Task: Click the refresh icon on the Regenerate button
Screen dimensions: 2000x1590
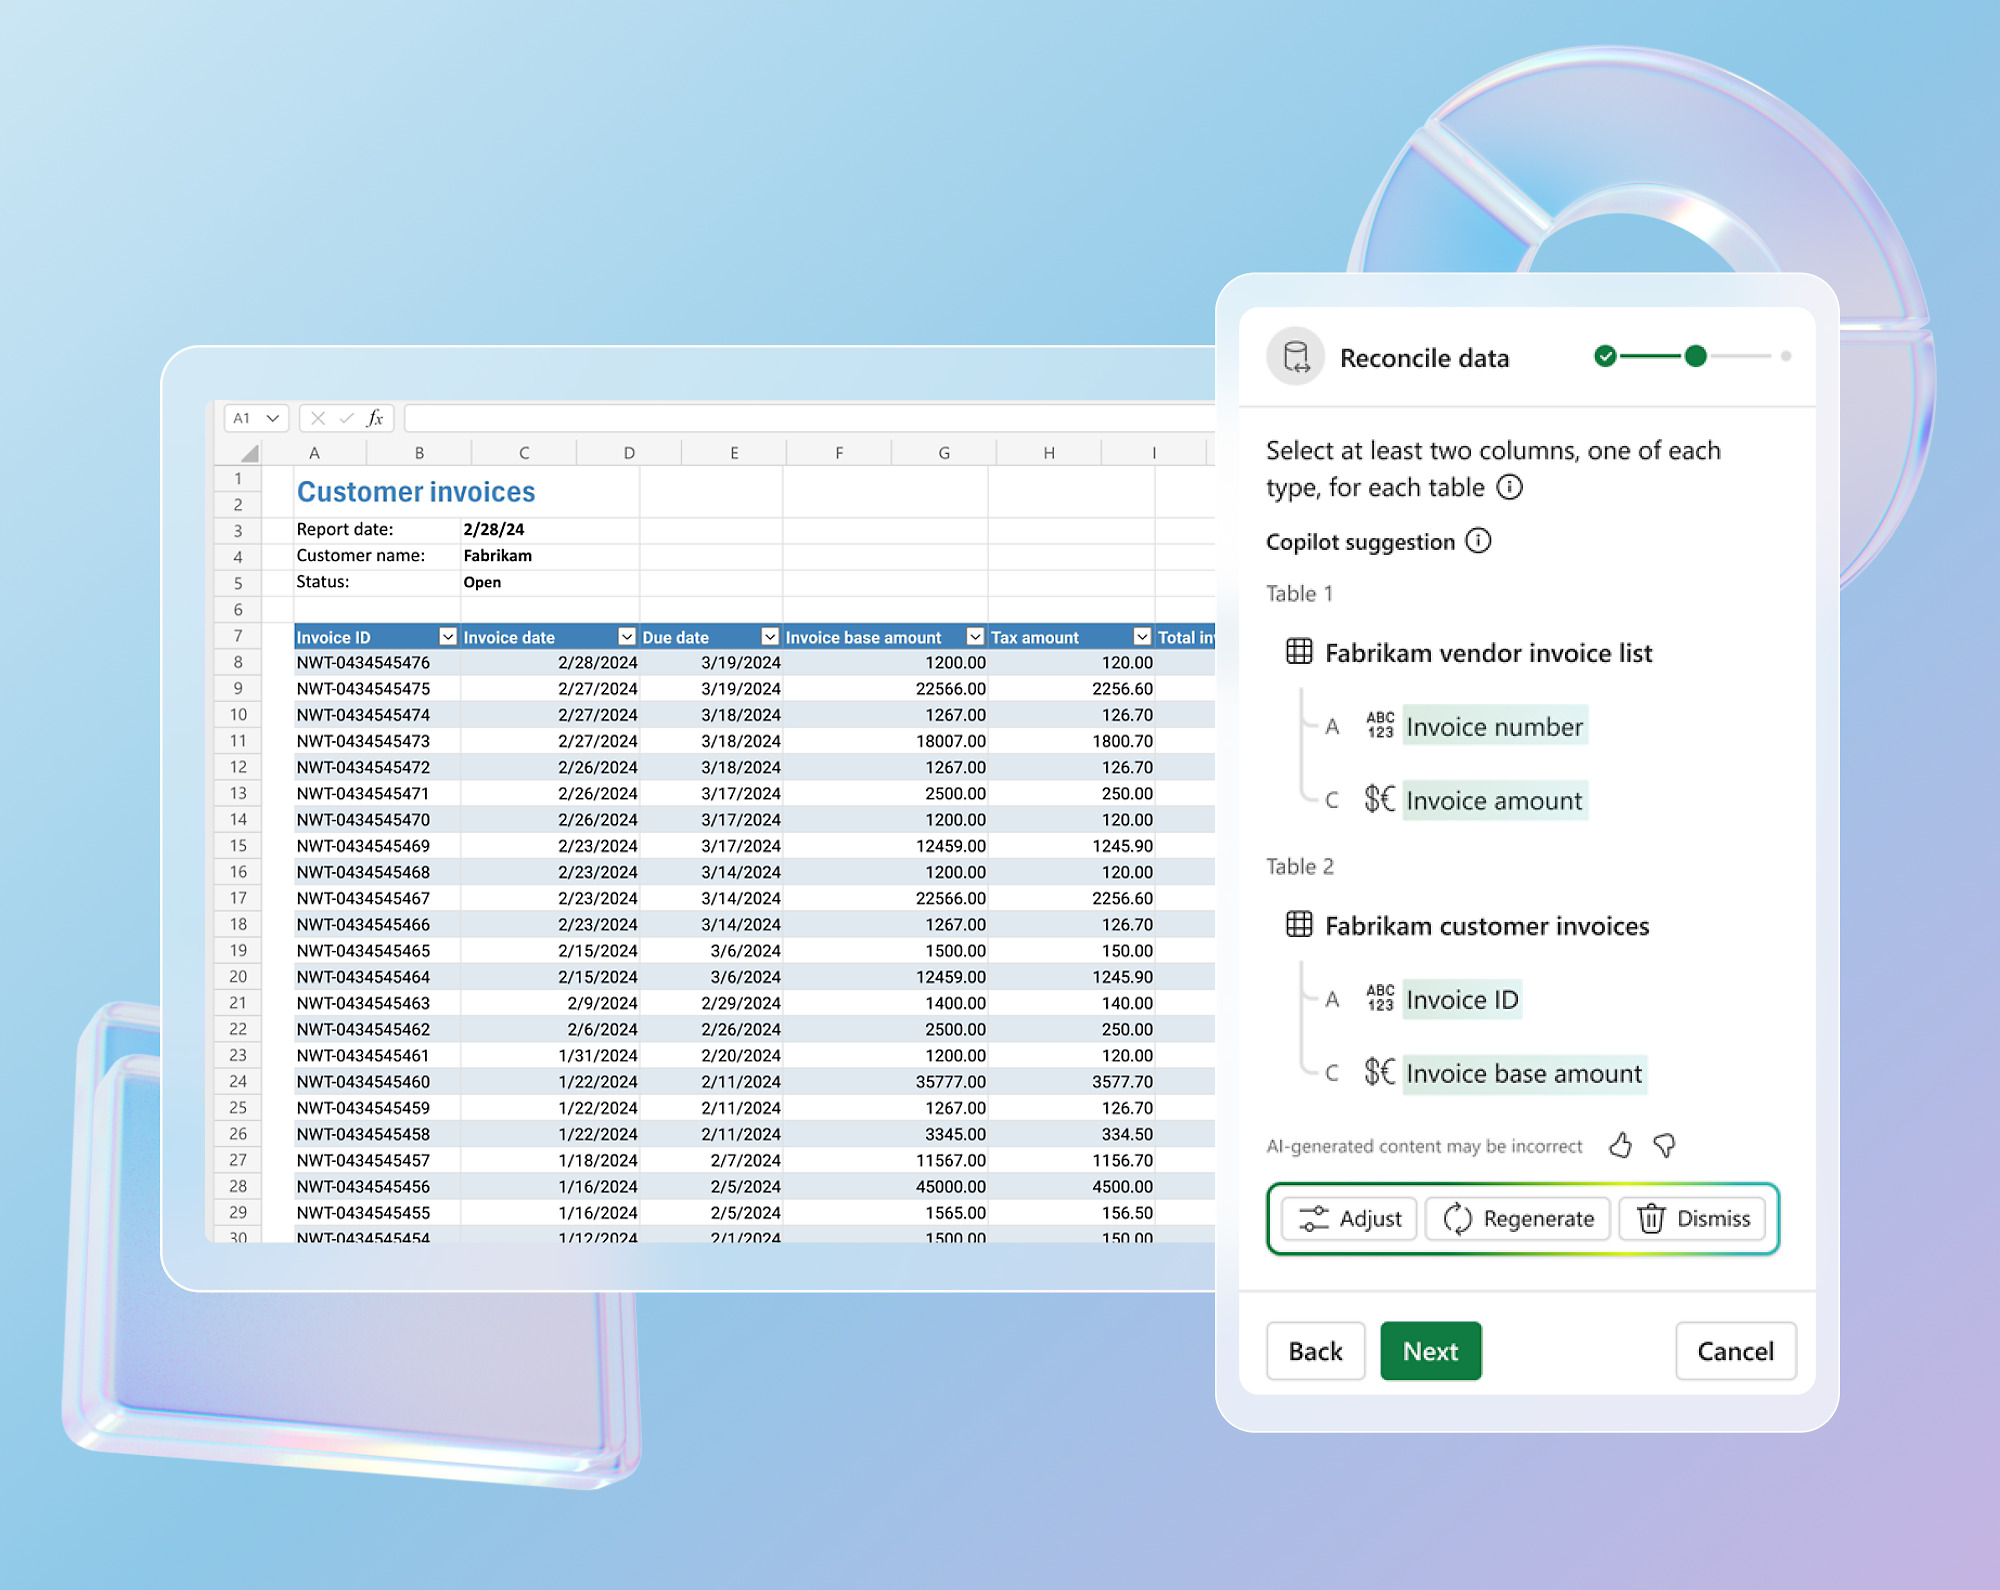Action: point(1457,1219)
